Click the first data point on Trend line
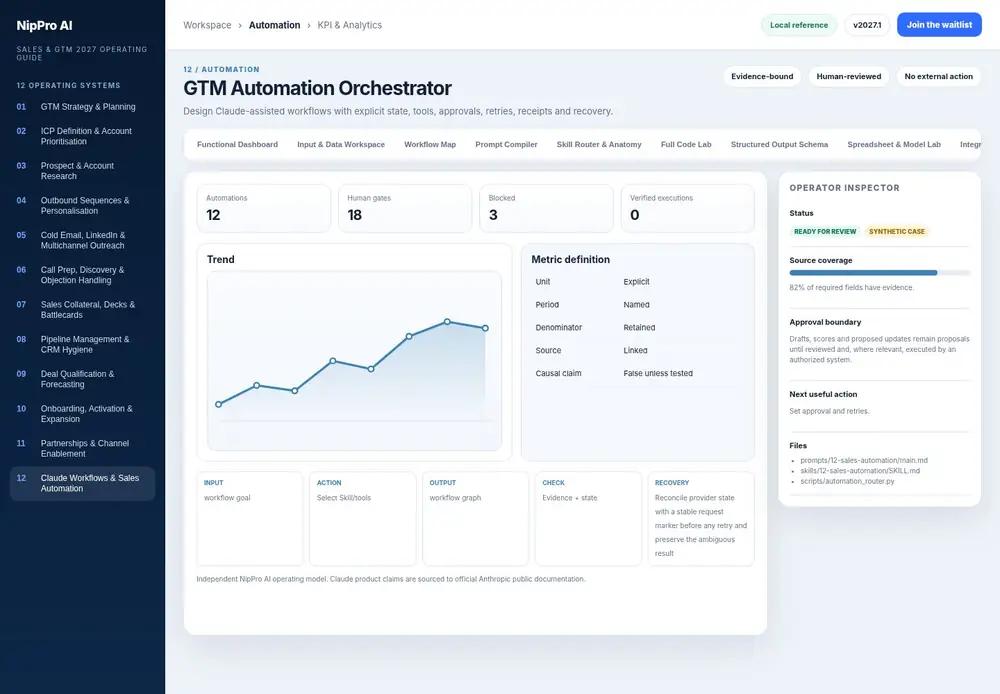 click(x=219, y=404)
